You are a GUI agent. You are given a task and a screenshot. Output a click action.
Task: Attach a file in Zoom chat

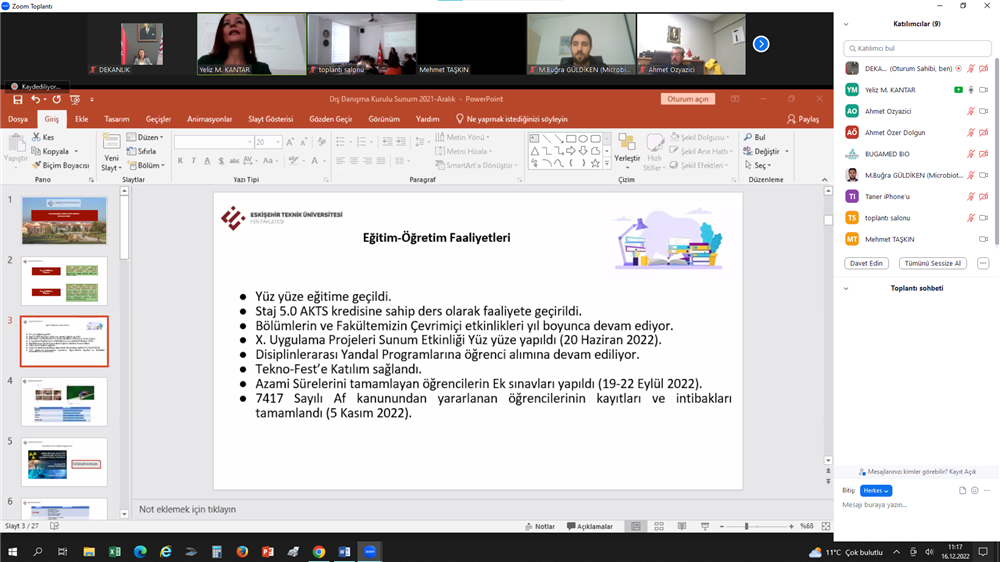pyautogui.click(x=962, y=491)
